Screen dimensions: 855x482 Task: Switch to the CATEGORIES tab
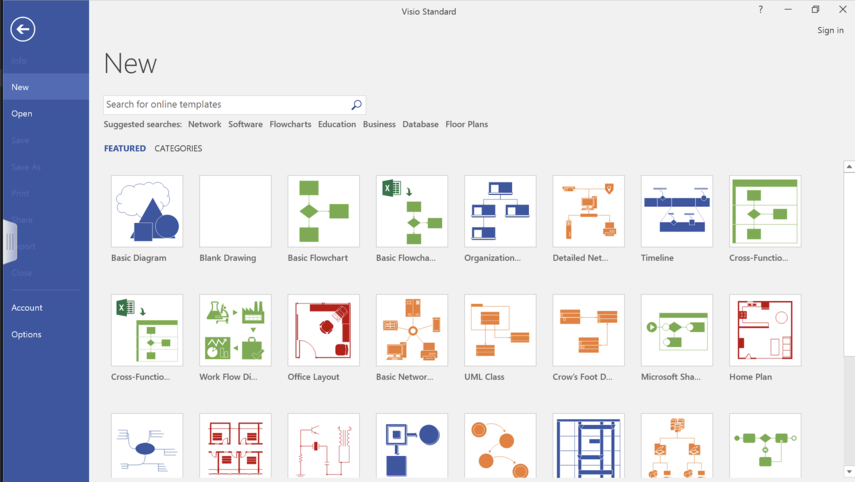point(178,149)
